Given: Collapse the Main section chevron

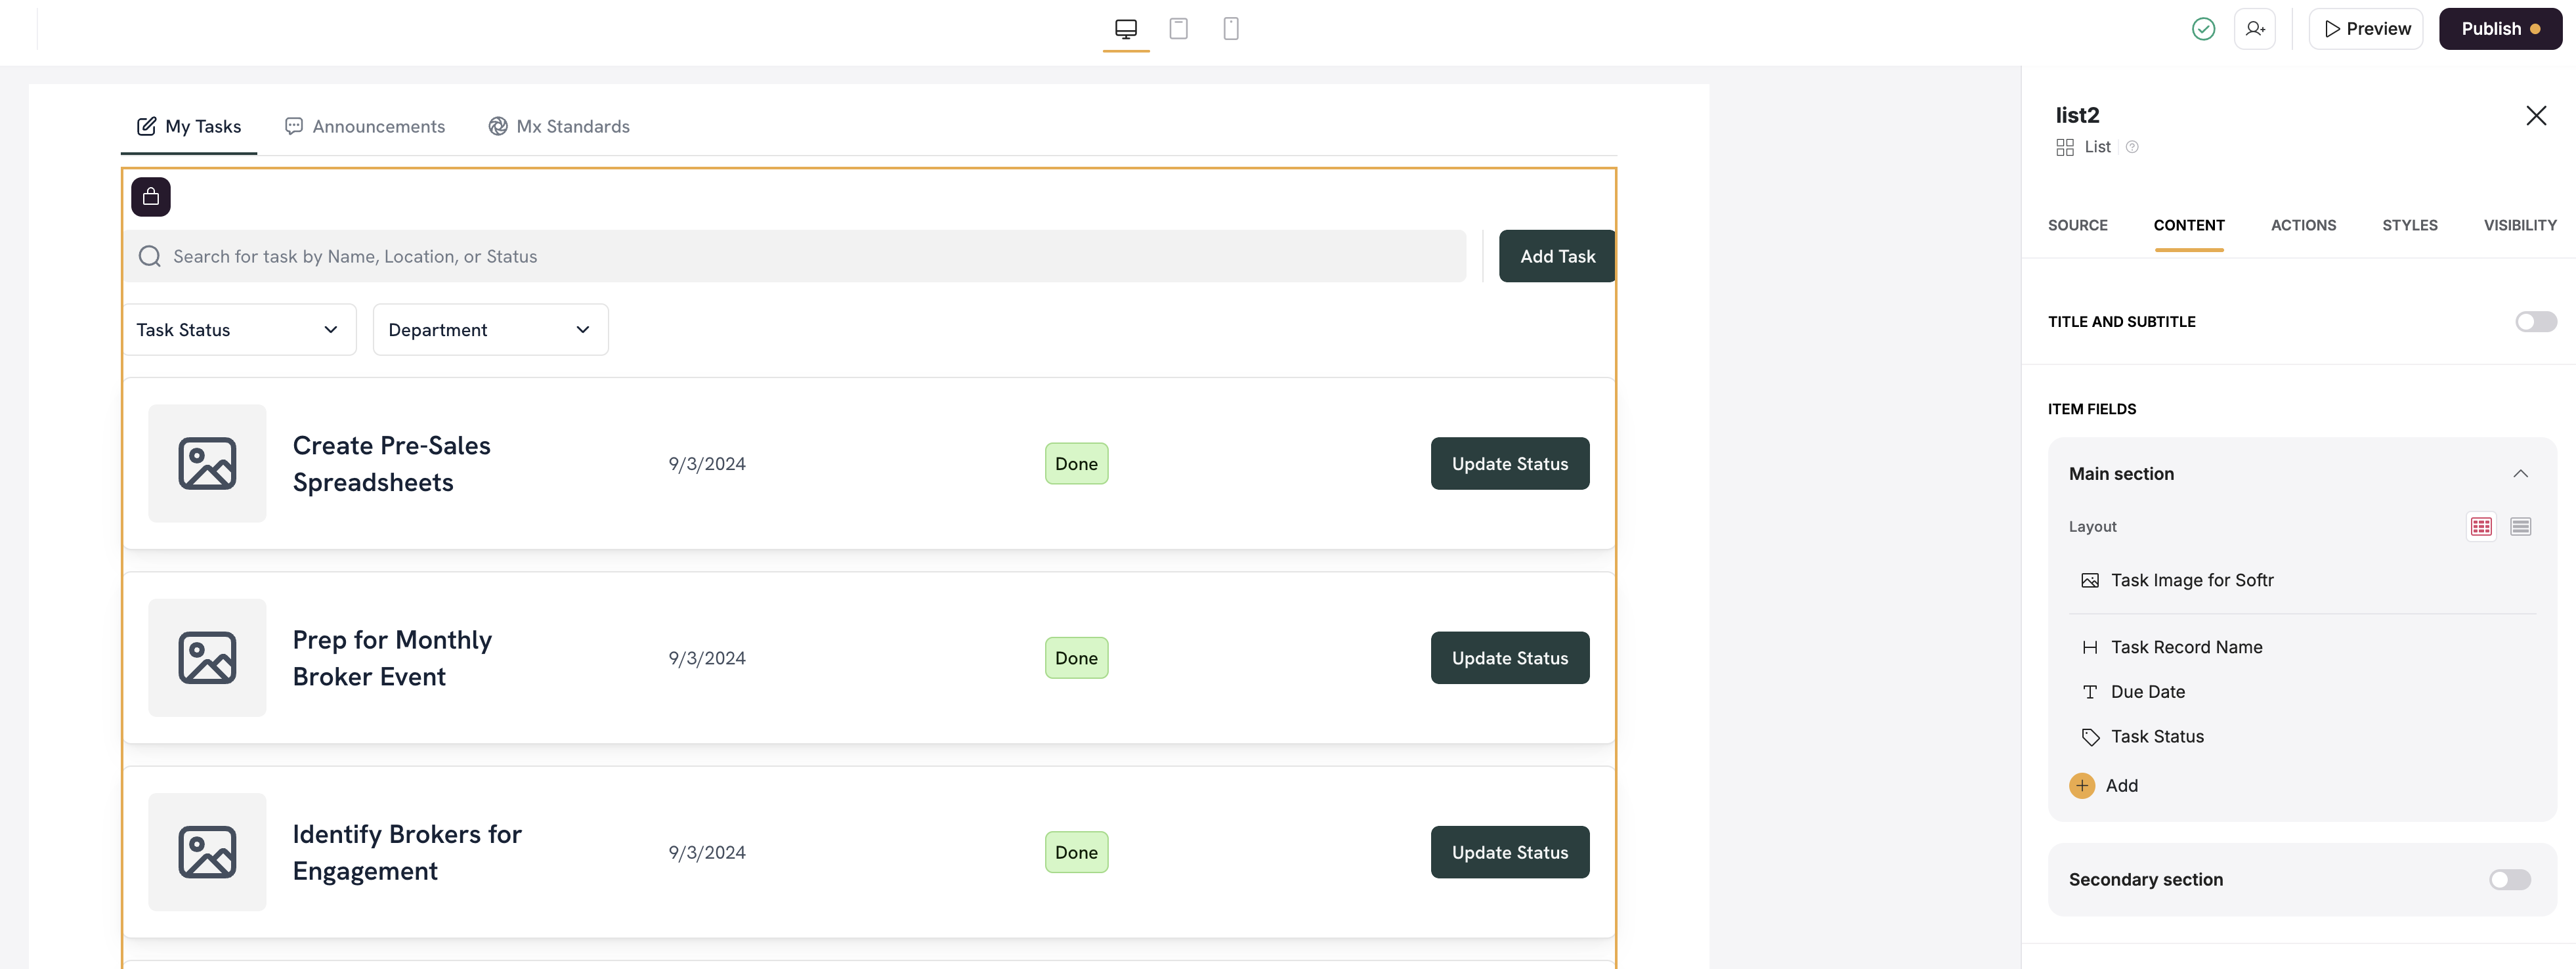Looking at the screenshot, I should [x=2520, y=474].
